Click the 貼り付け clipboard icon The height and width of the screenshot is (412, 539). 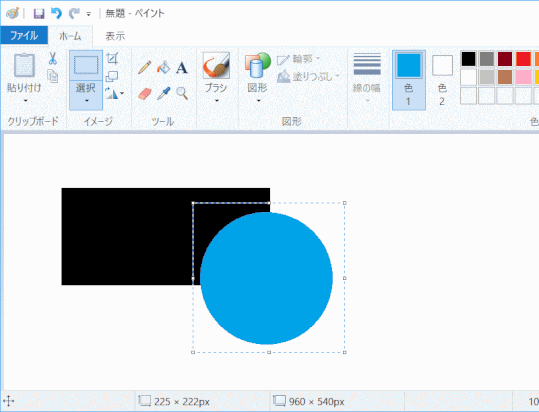coord(24,65)
